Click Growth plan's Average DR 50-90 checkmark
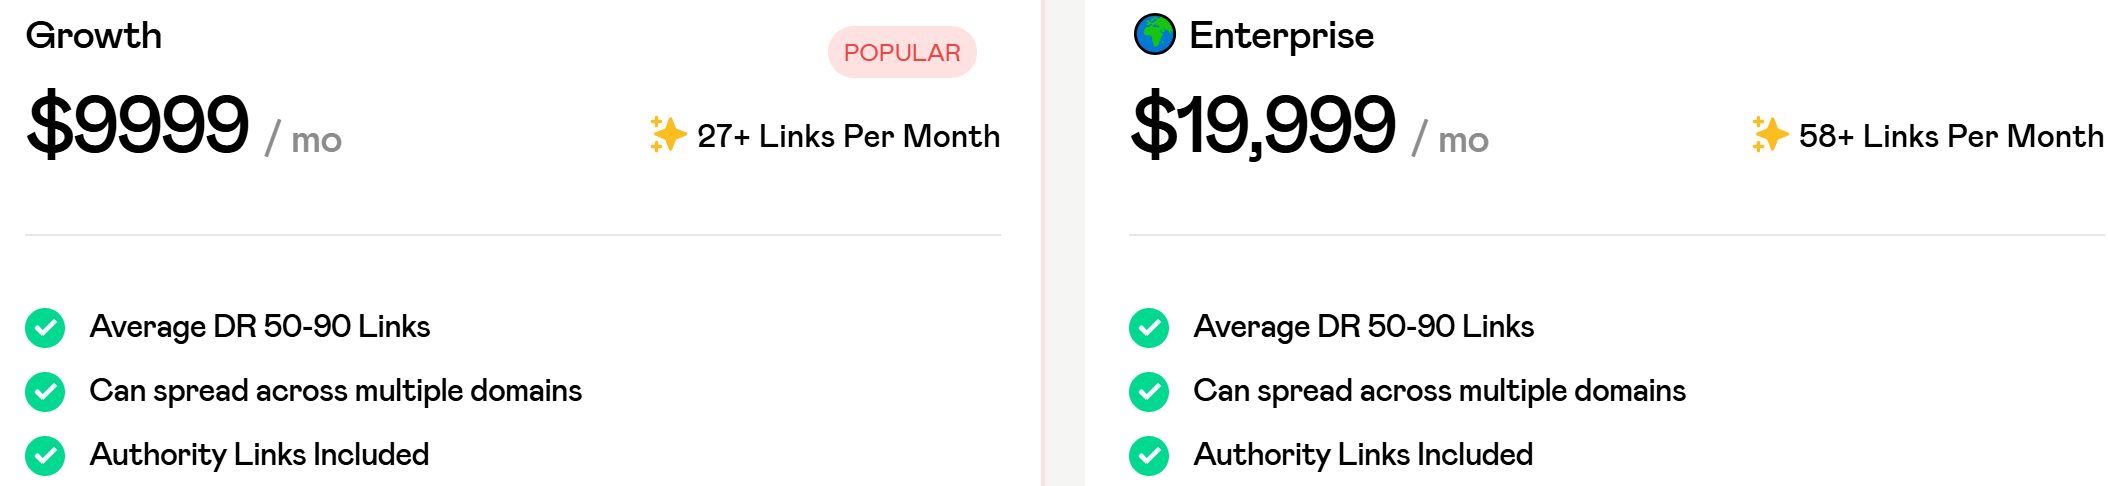Screen dimensions: 2108x486 coord(45,327)
